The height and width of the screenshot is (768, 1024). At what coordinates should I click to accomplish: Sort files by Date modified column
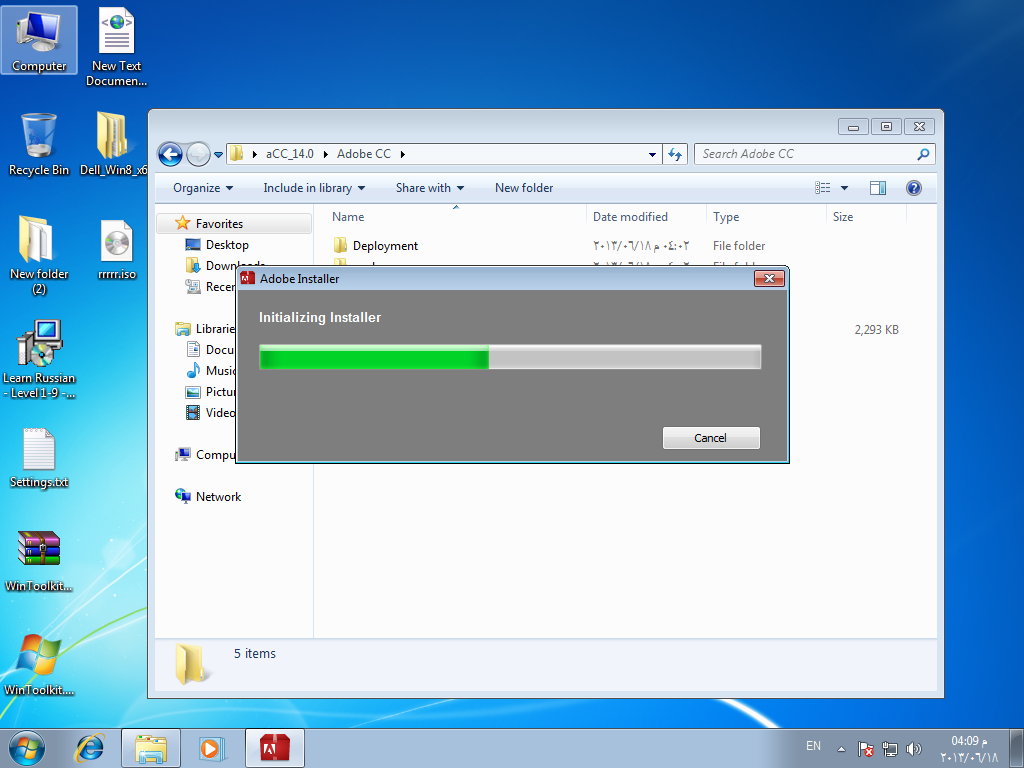pos(646,217)
